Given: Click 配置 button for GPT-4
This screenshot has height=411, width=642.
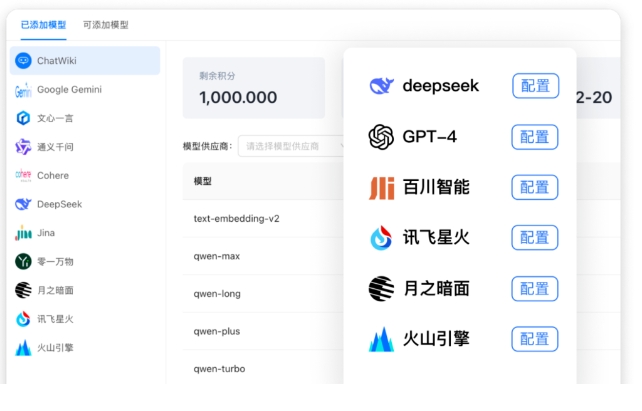Looking at the screenshot, I should click(x=535, y=137).
